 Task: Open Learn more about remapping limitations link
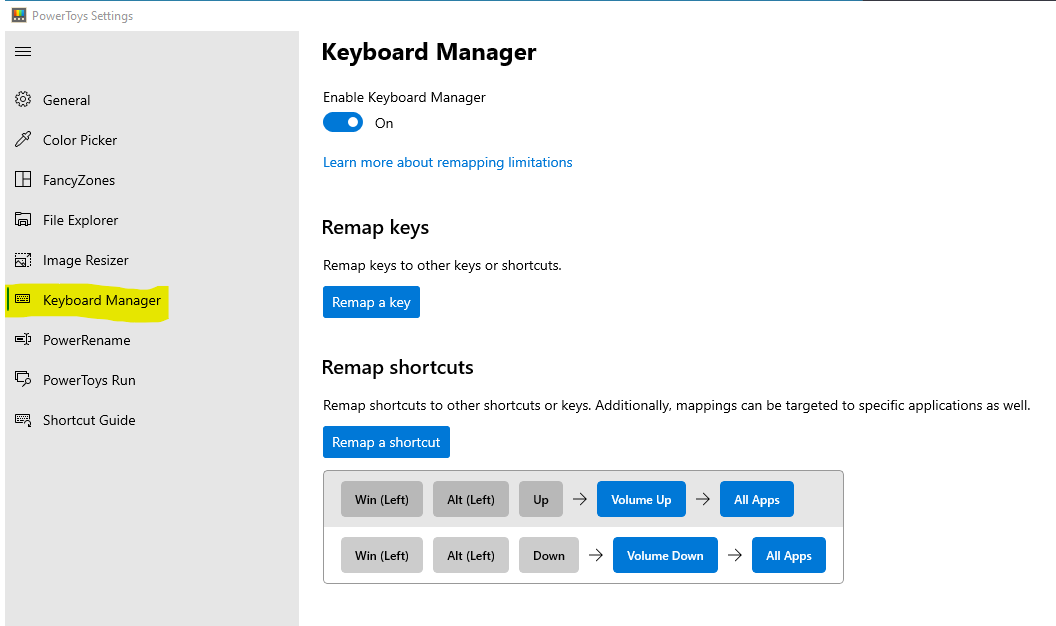447,162
